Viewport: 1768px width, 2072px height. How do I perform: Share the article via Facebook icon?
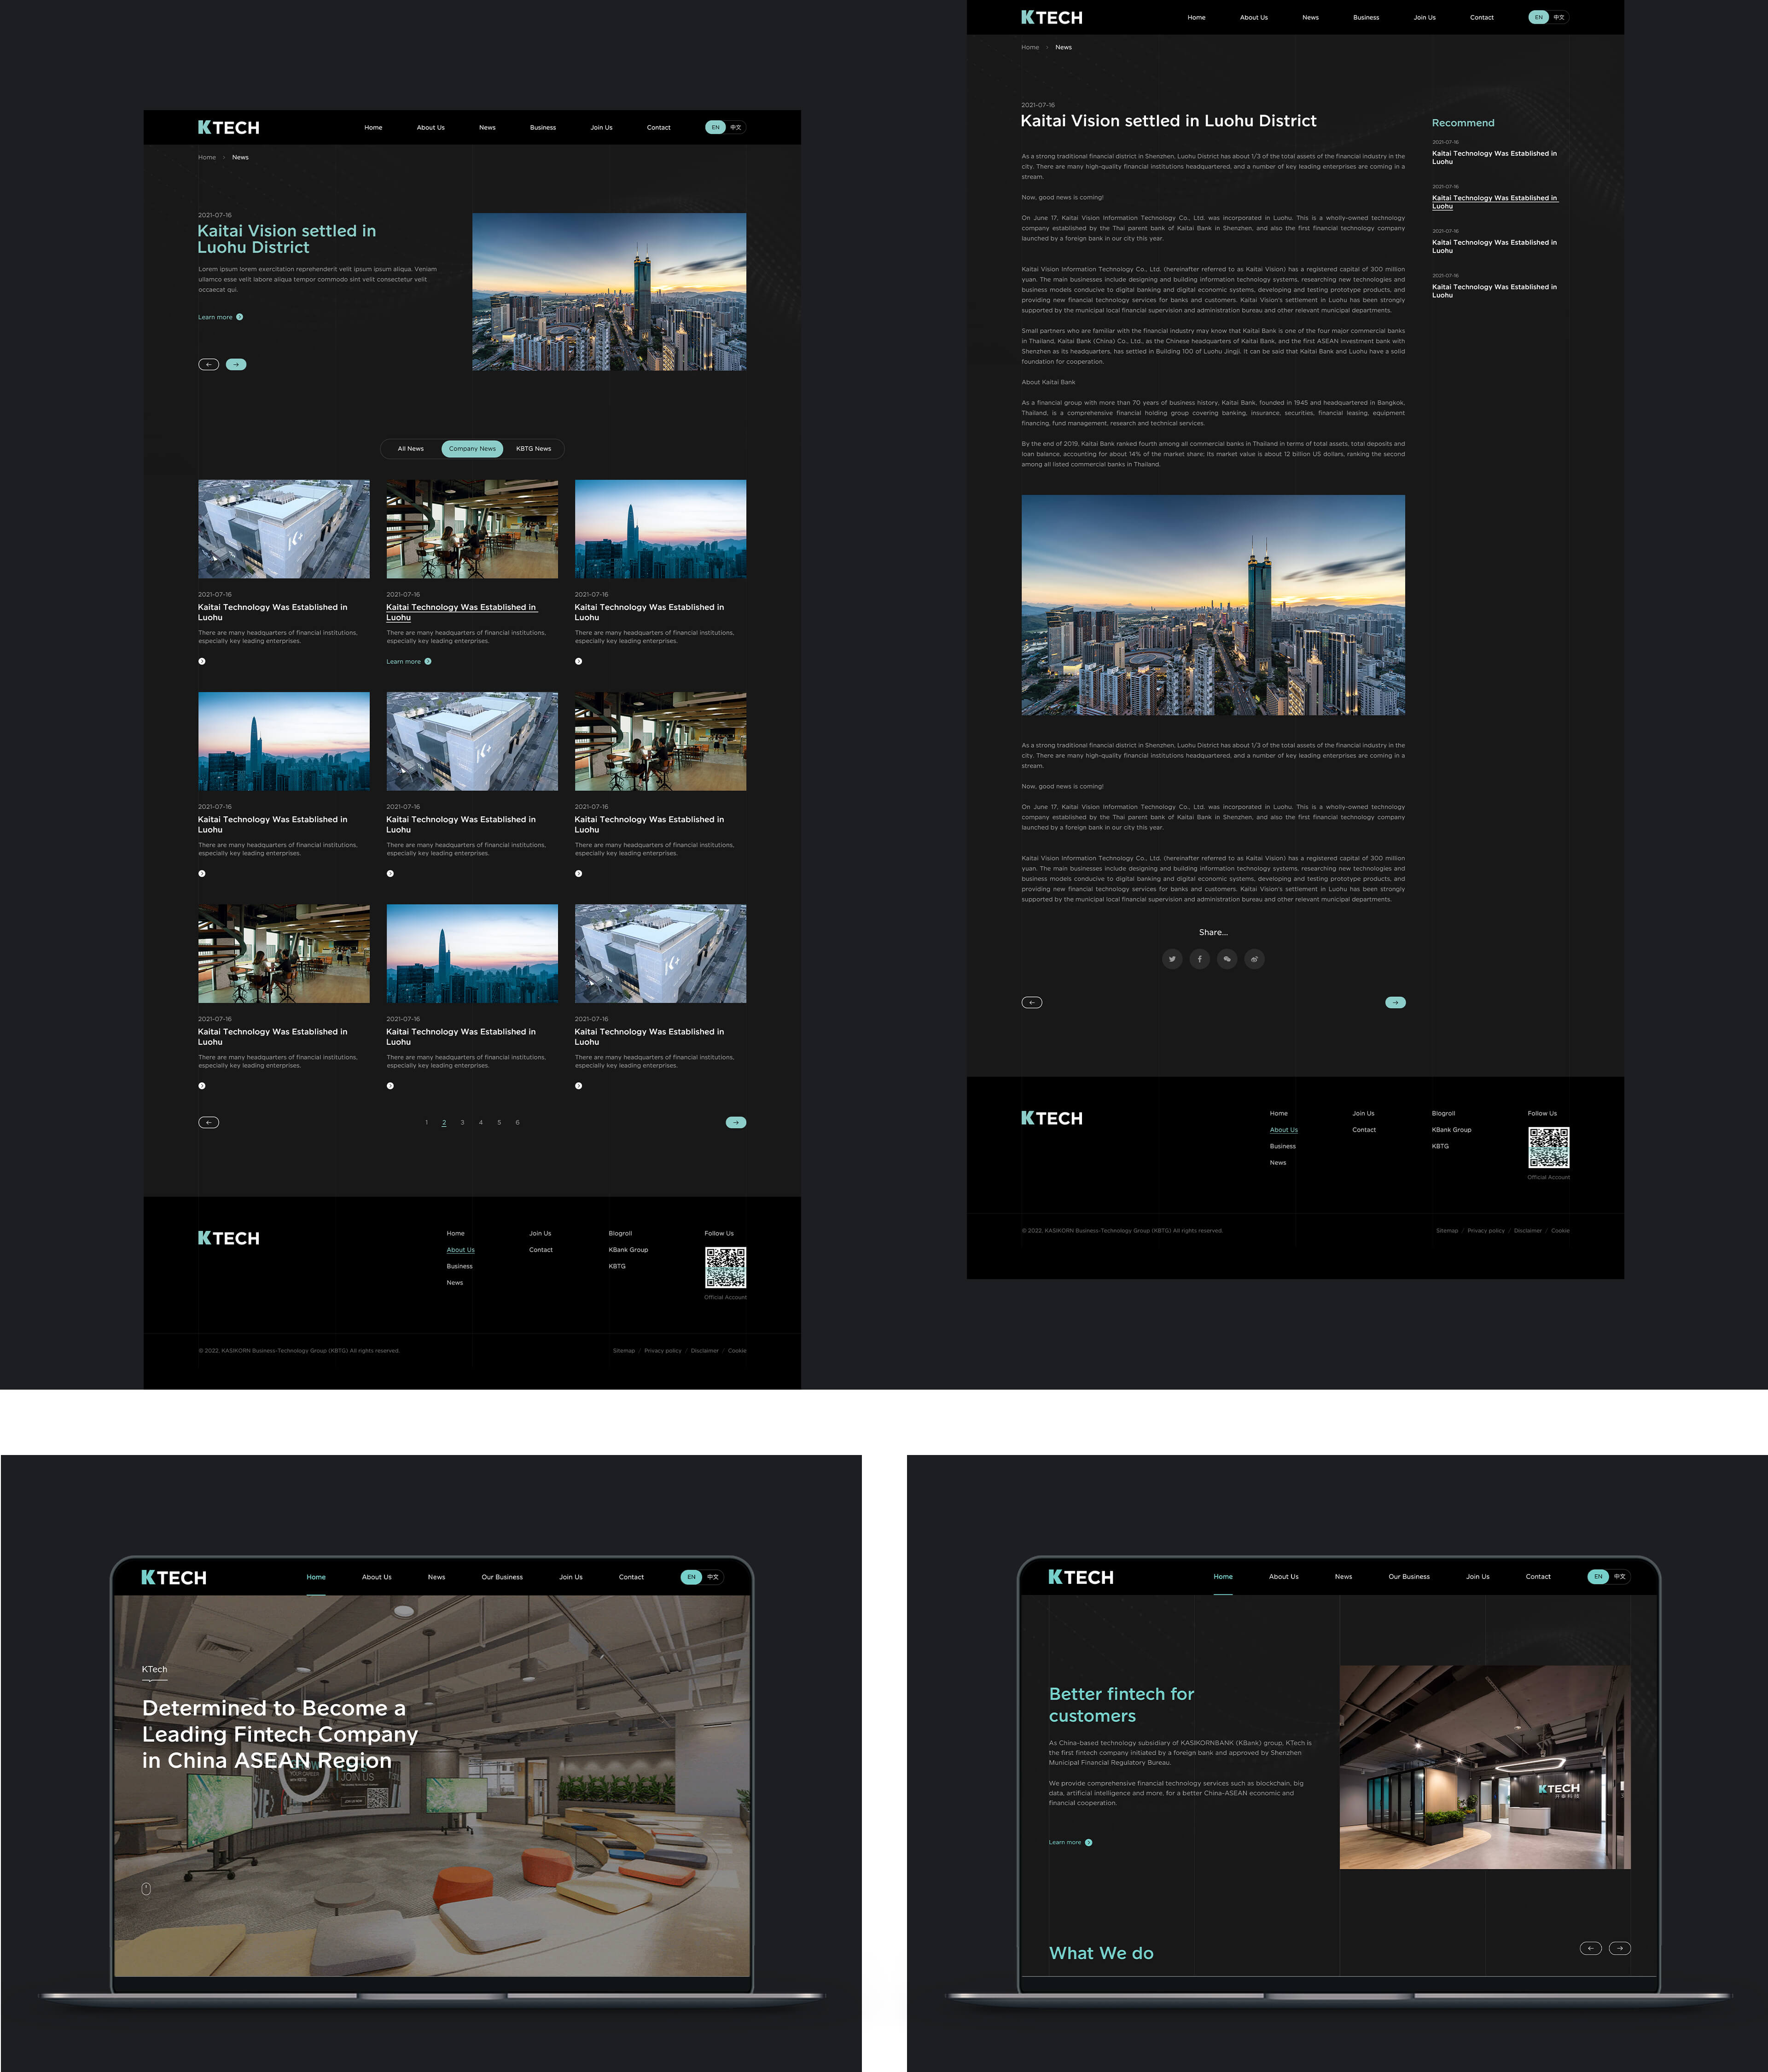pyautogui.click(x=1199, y=959)
